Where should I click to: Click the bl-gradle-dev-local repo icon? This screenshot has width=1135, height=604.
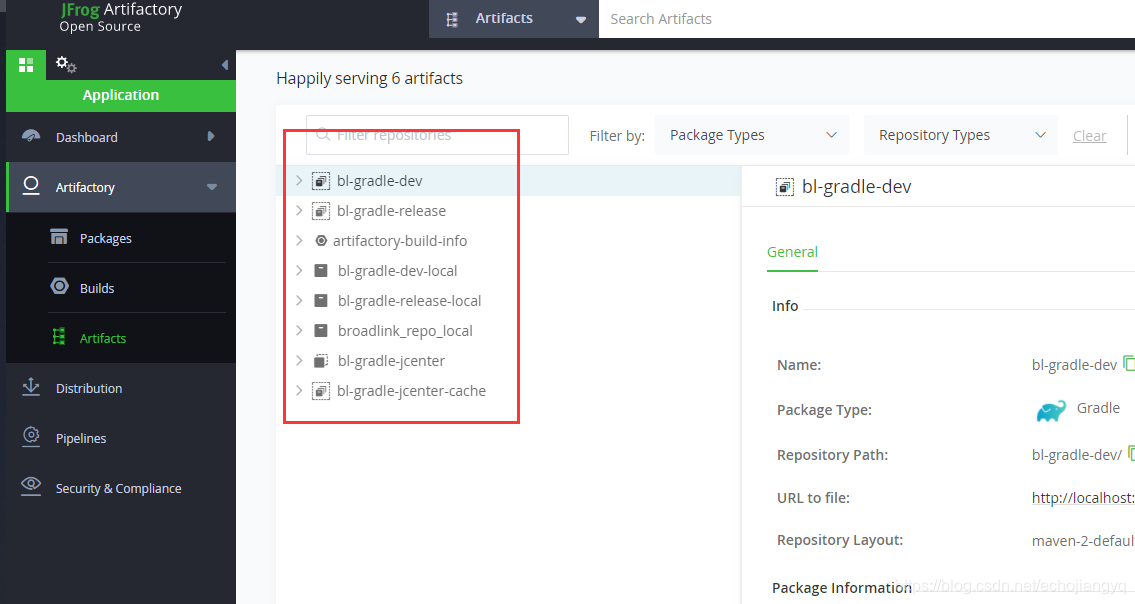click(x=321, y=271)
